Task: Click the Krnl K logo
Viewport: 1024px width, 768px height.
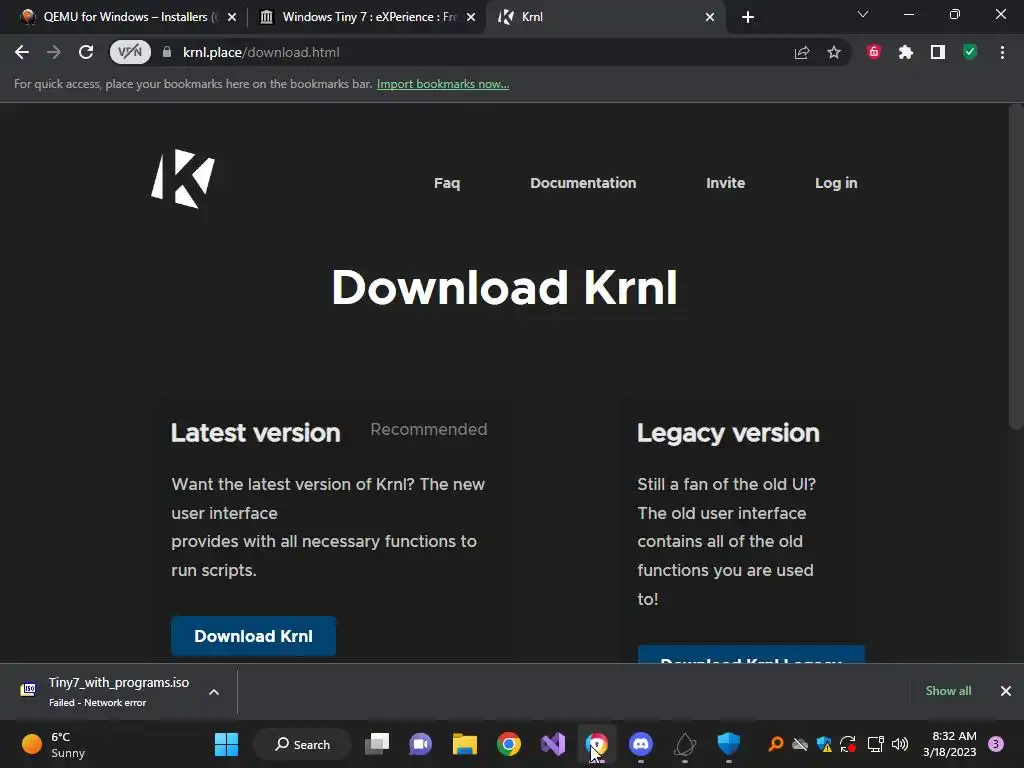Action: click(183, 178)
